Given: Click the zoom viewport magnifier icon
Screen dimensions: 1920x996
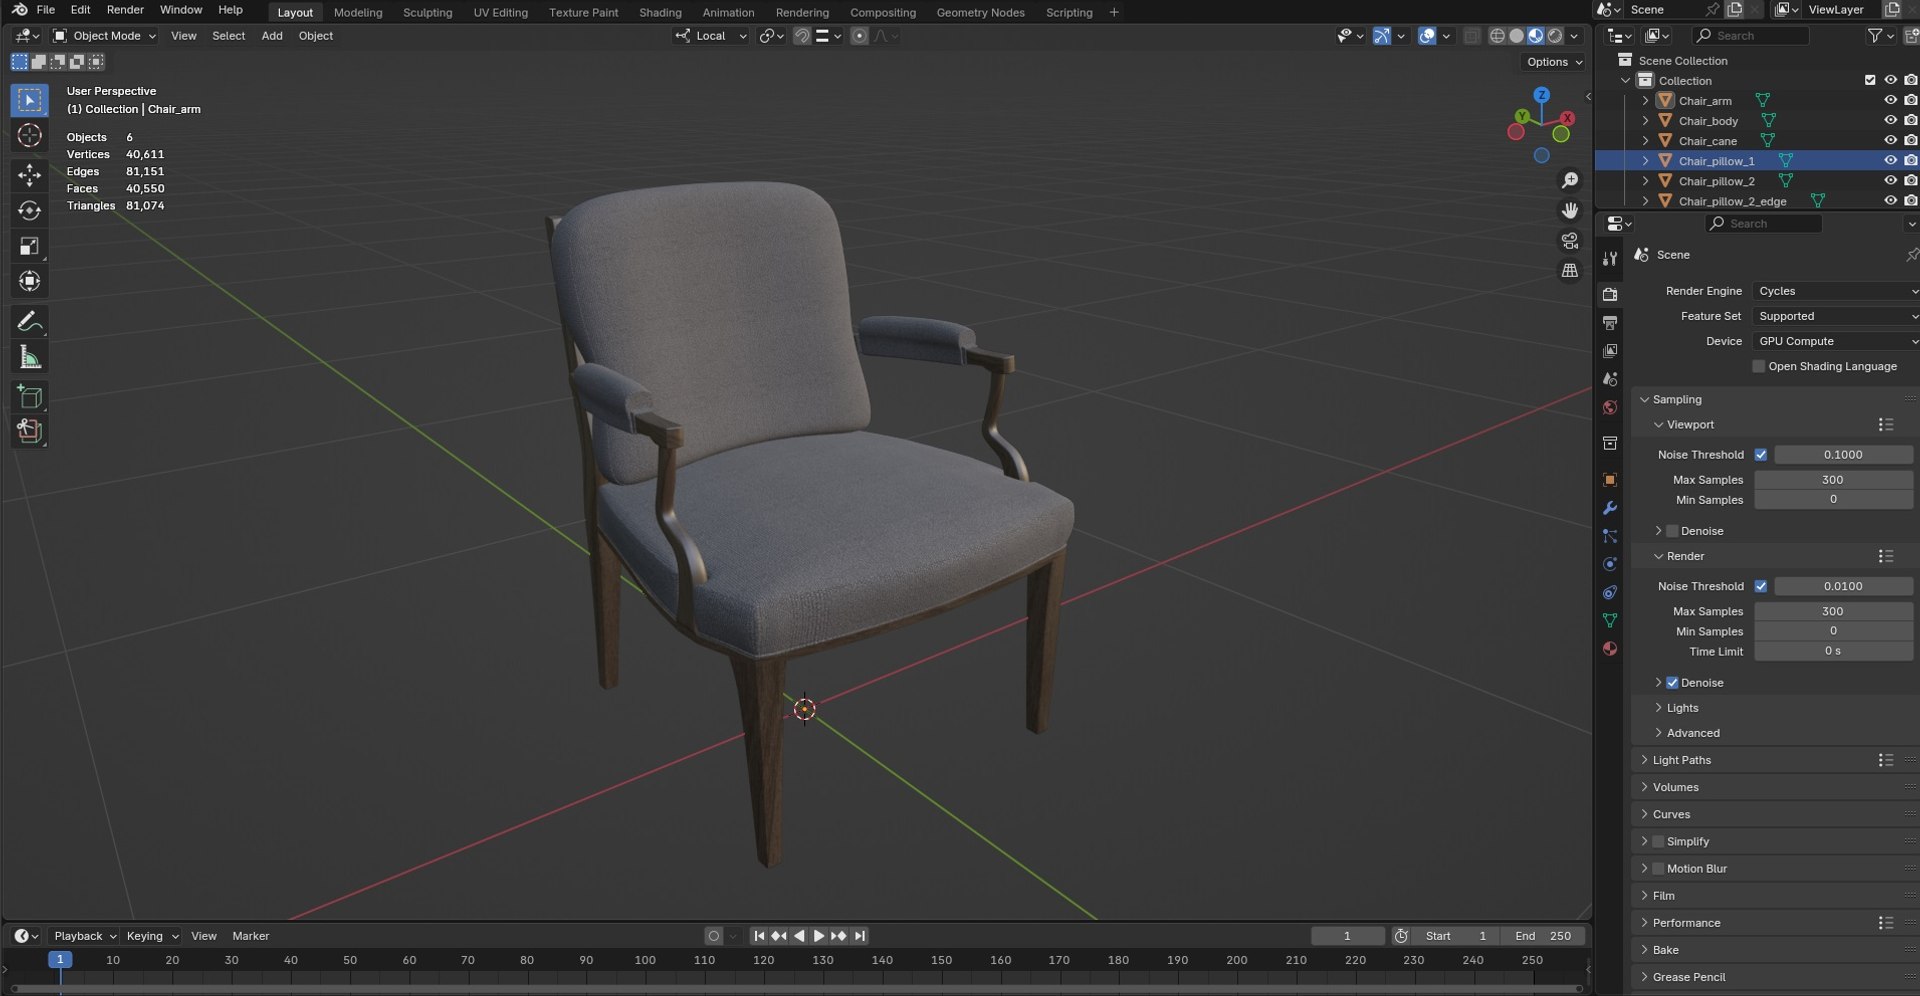Looking at the screenshot, I should click(1570, 180).
